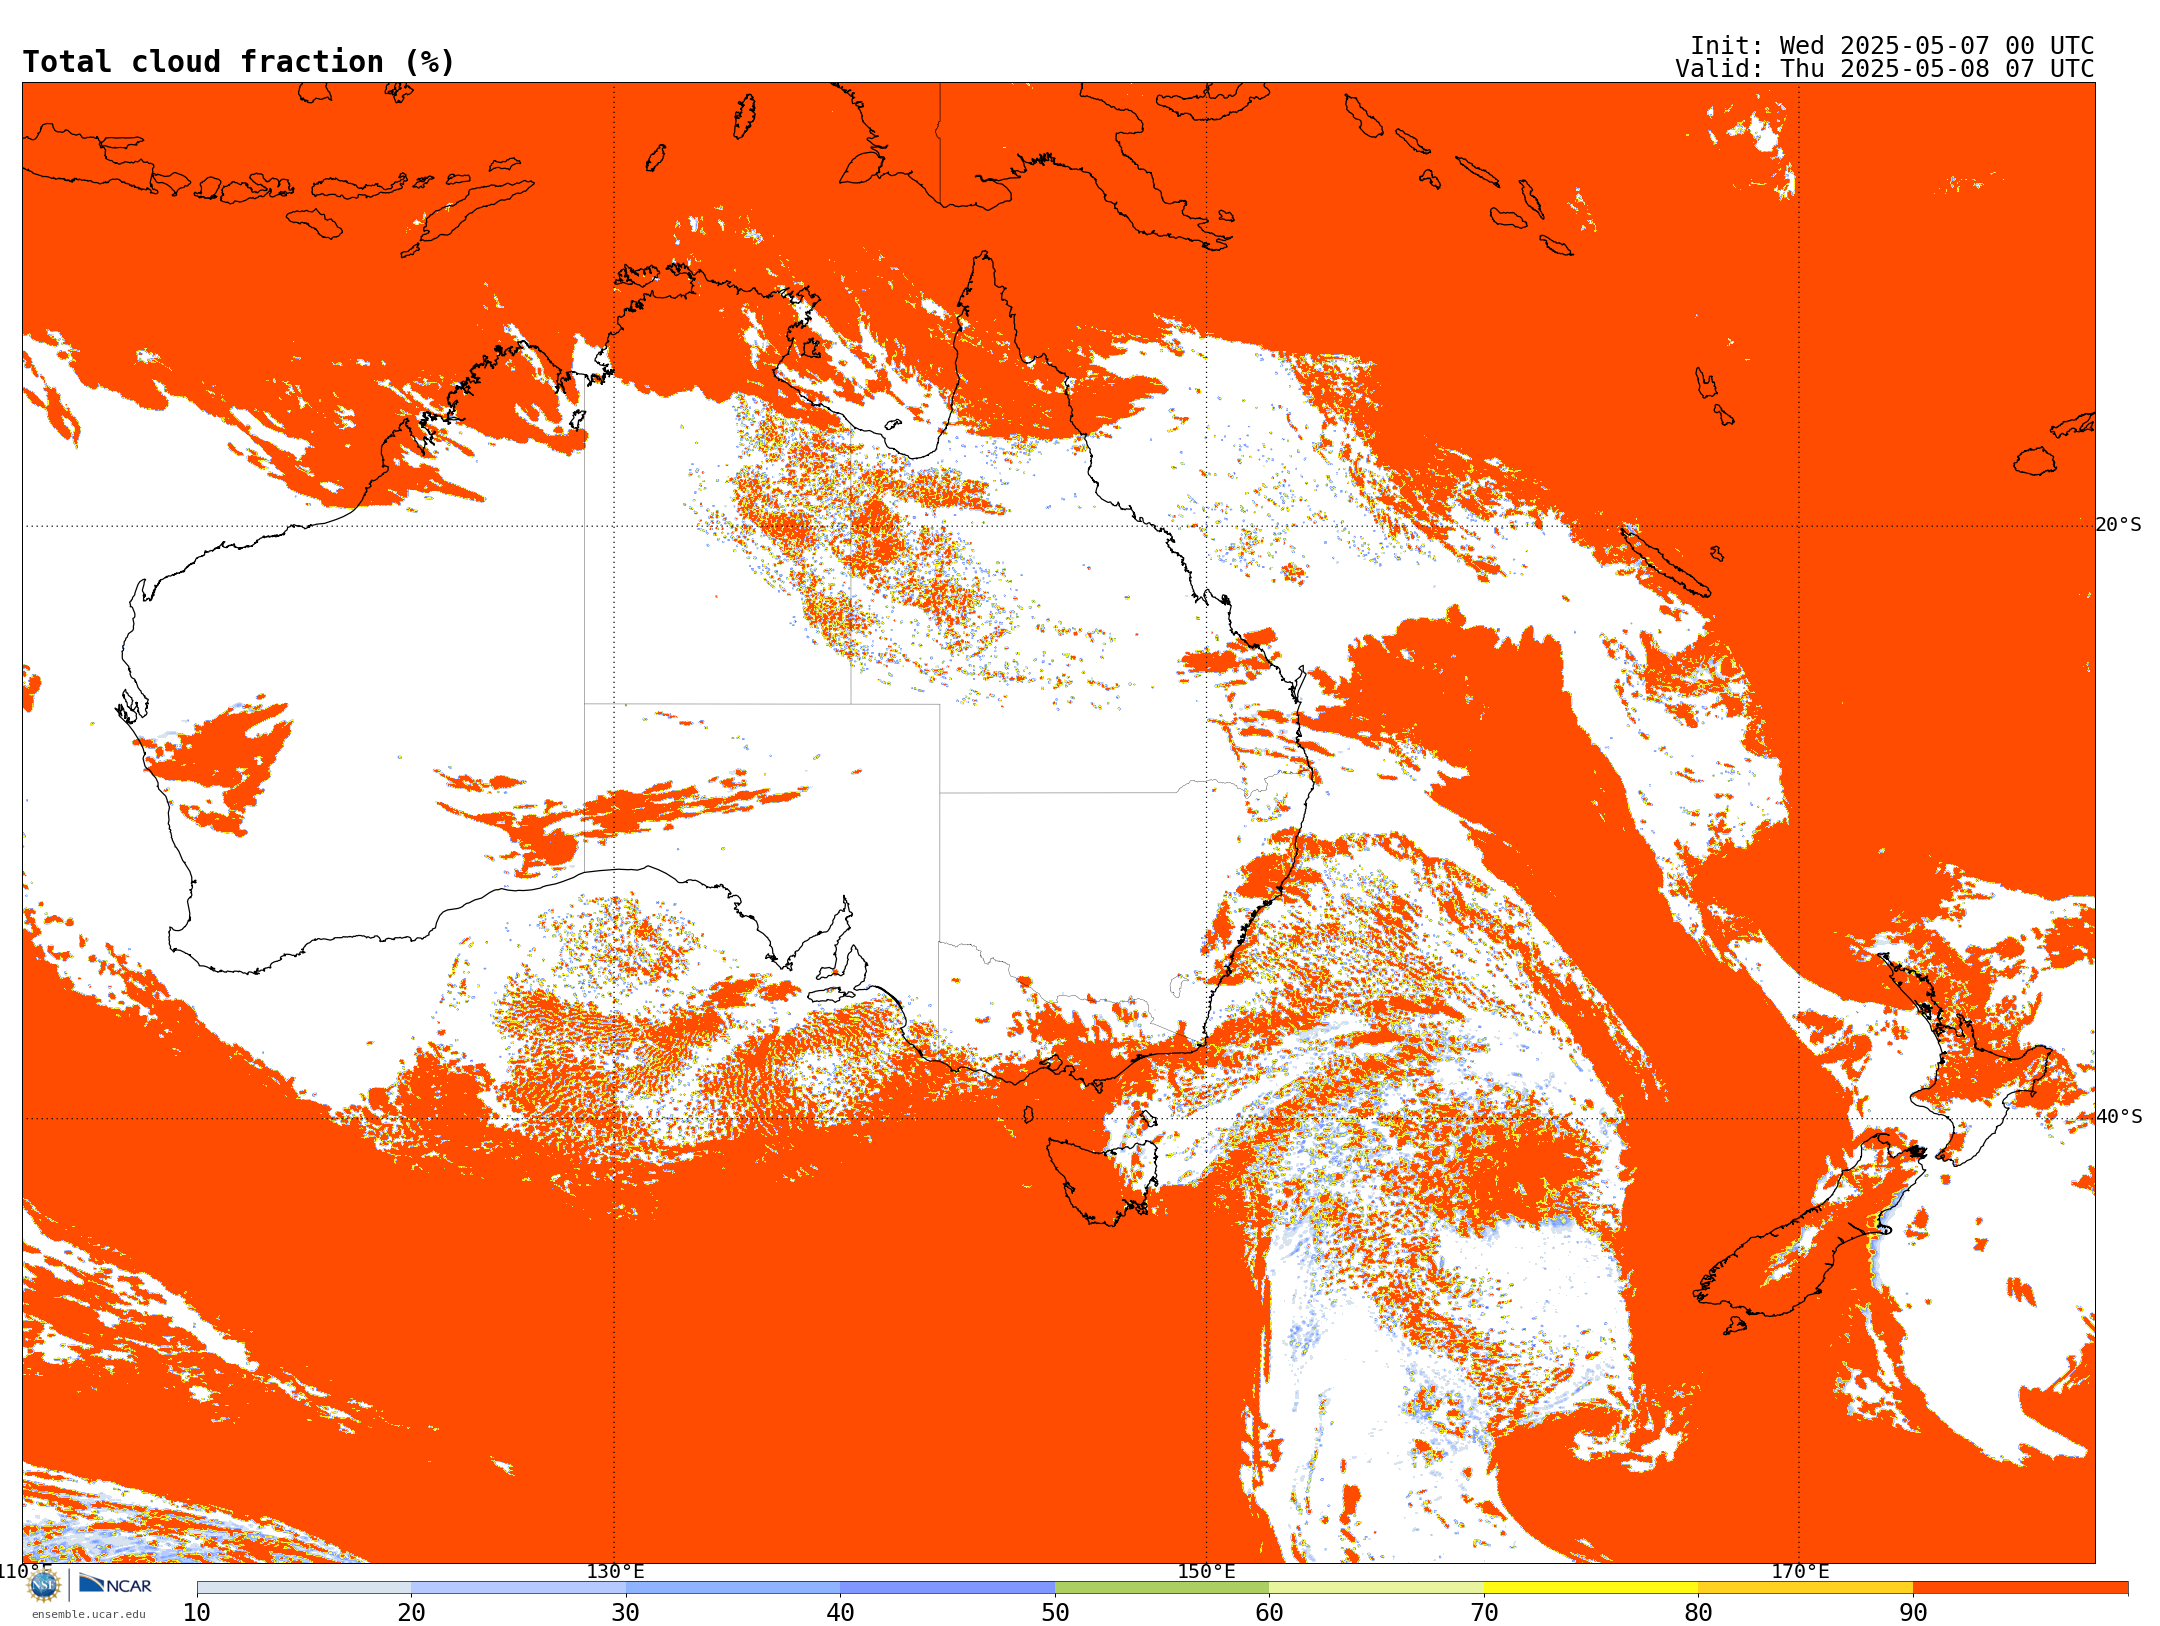Viewport: 2160px width, 1626px height.
Task: Click the 170°E longitude label
Action: pos(1800,1571)
